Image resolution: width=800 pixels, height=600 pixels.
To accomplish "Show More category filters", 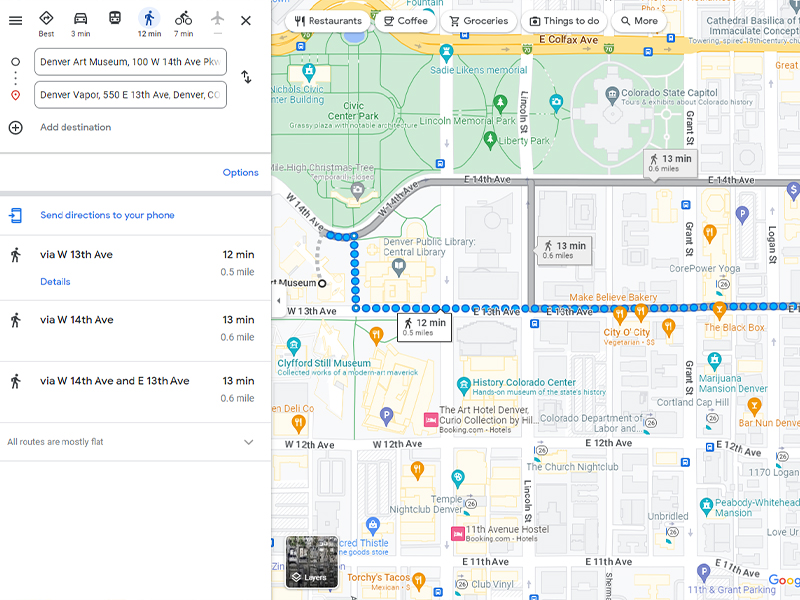I will point(639,21).
